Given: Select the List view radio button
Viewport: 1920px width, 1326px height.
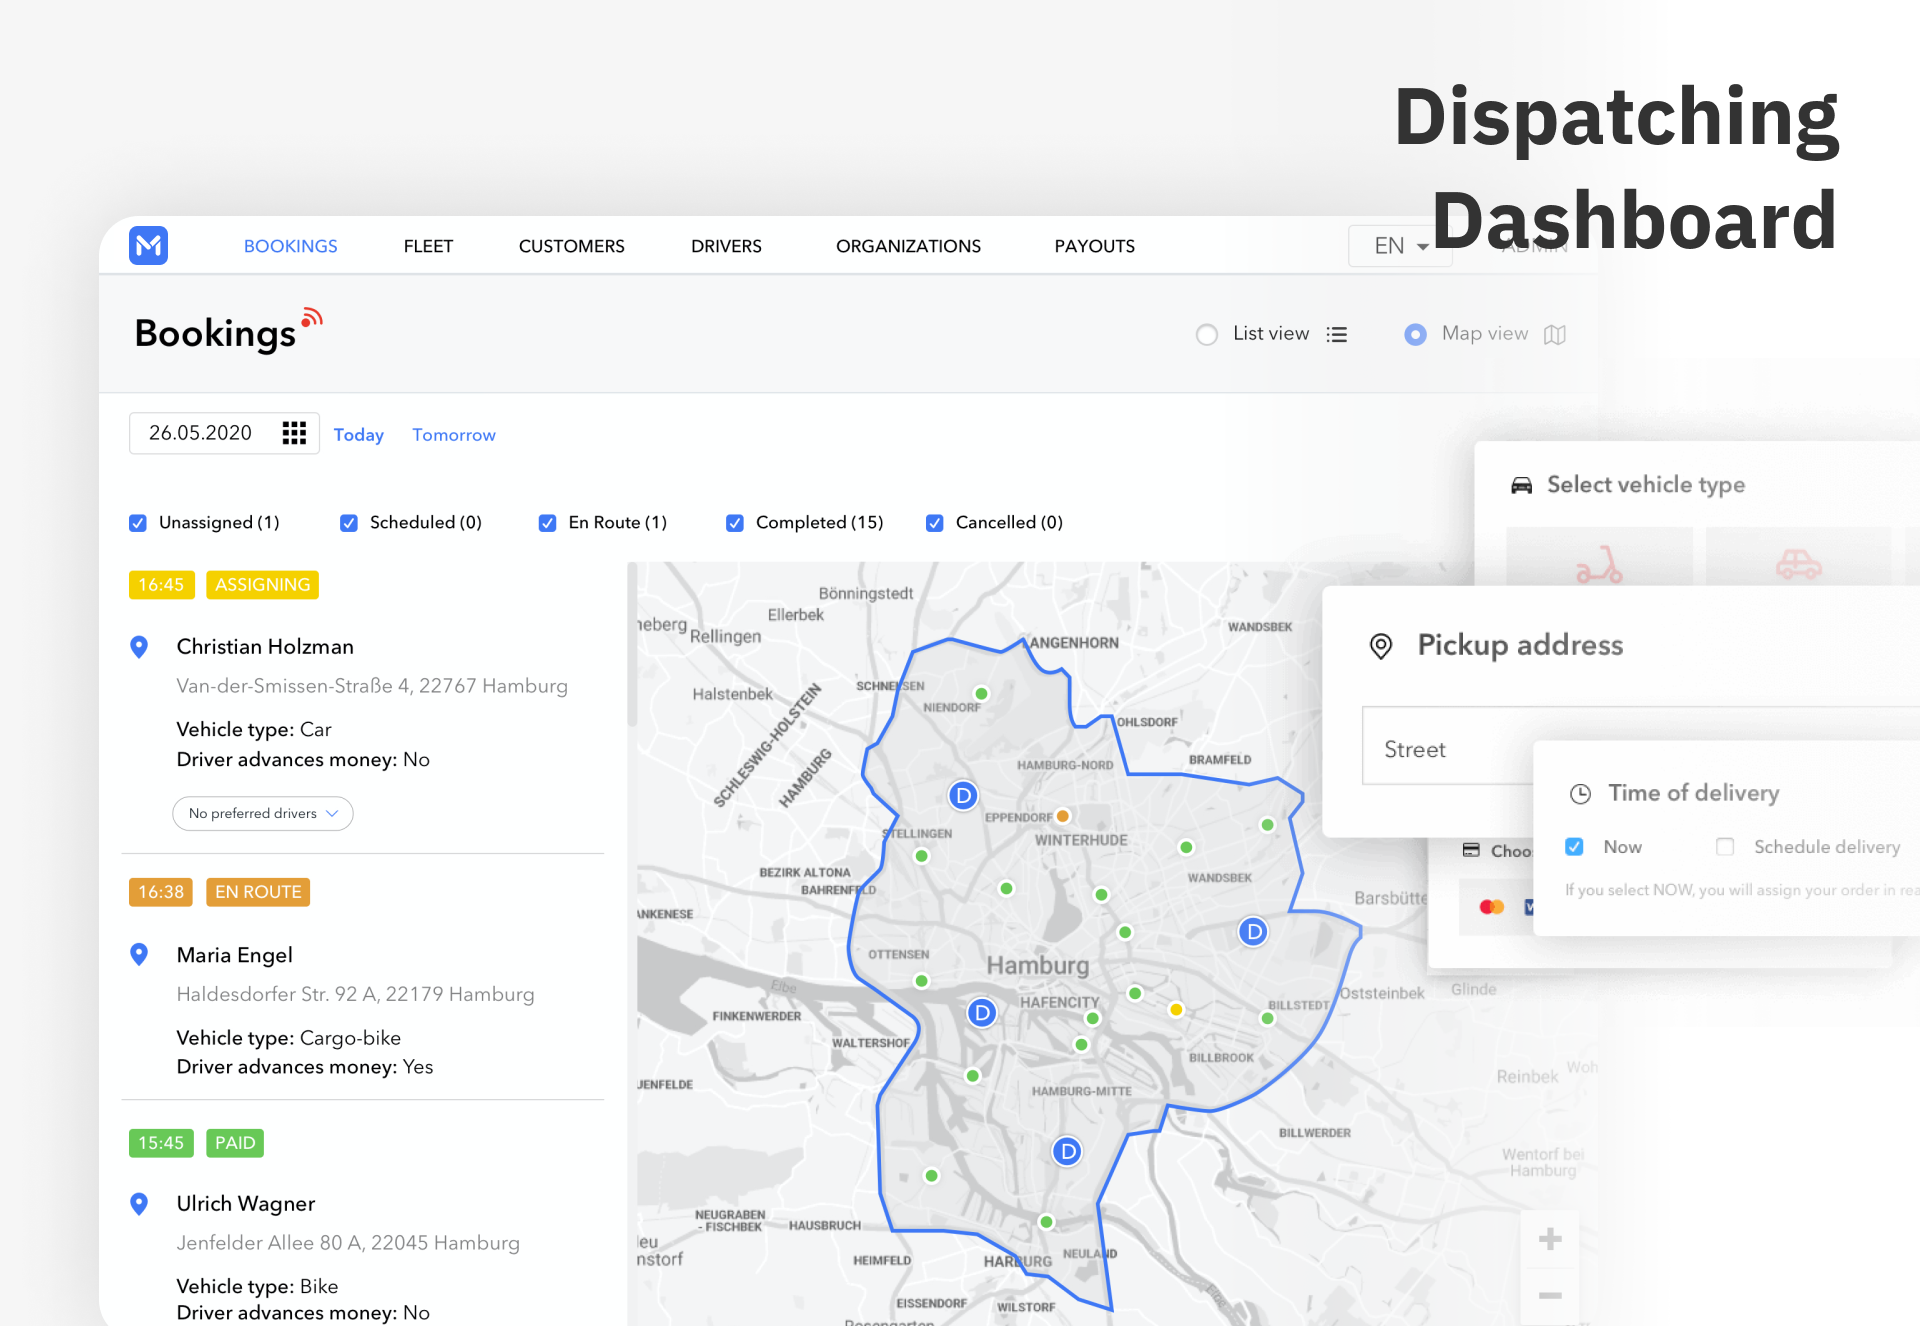Looking at the screenshot, I should pyautogui.click(x=1207, y=334).
